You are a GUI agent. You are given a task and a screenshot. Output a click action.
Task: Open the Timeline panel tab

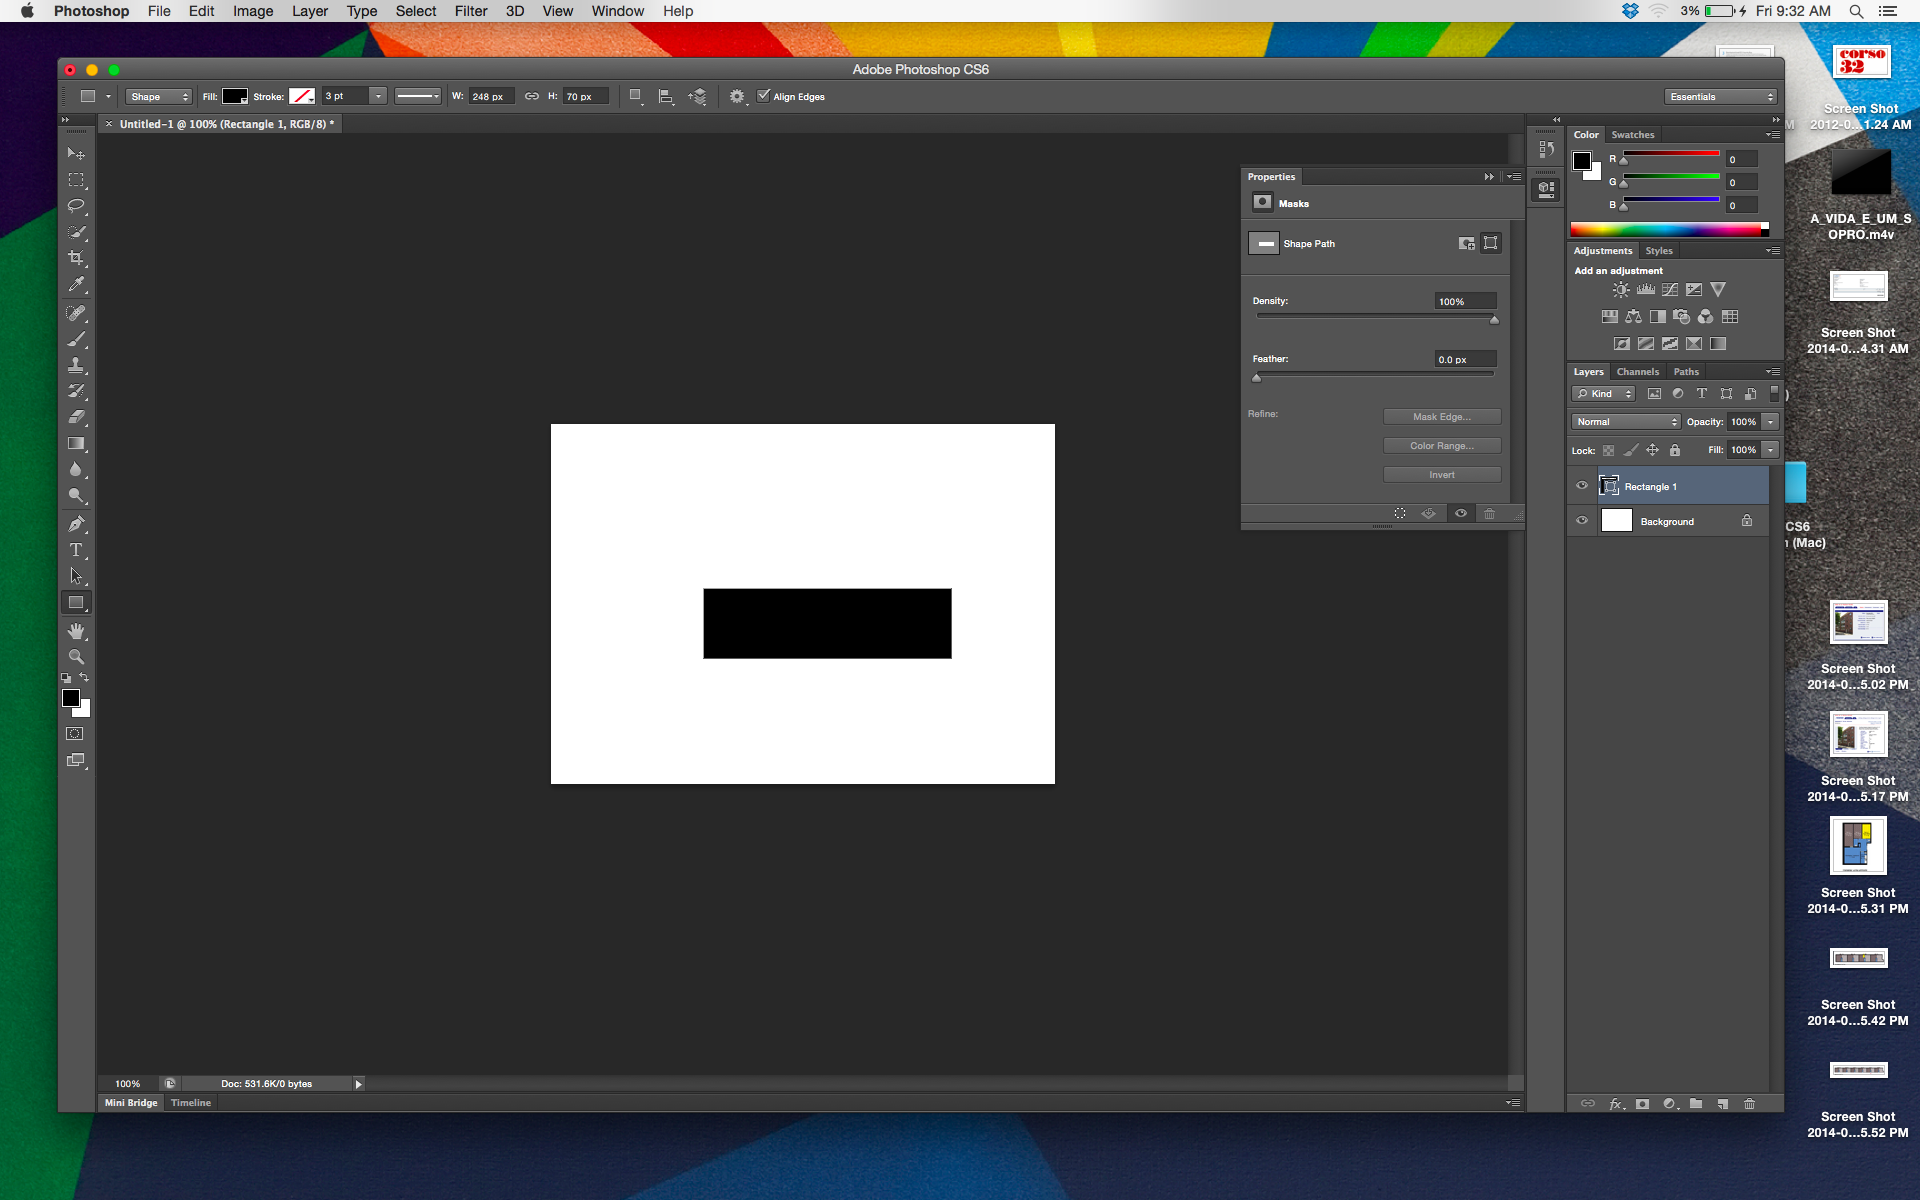pos(190,1103)
